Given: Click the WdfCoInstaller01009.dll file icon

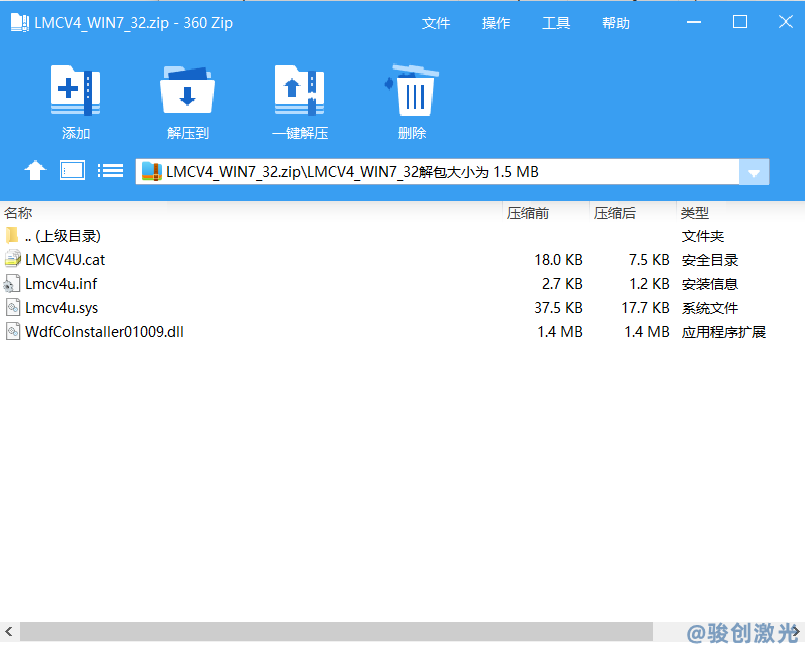Looking at the screenshot, I should pos(13,331).
